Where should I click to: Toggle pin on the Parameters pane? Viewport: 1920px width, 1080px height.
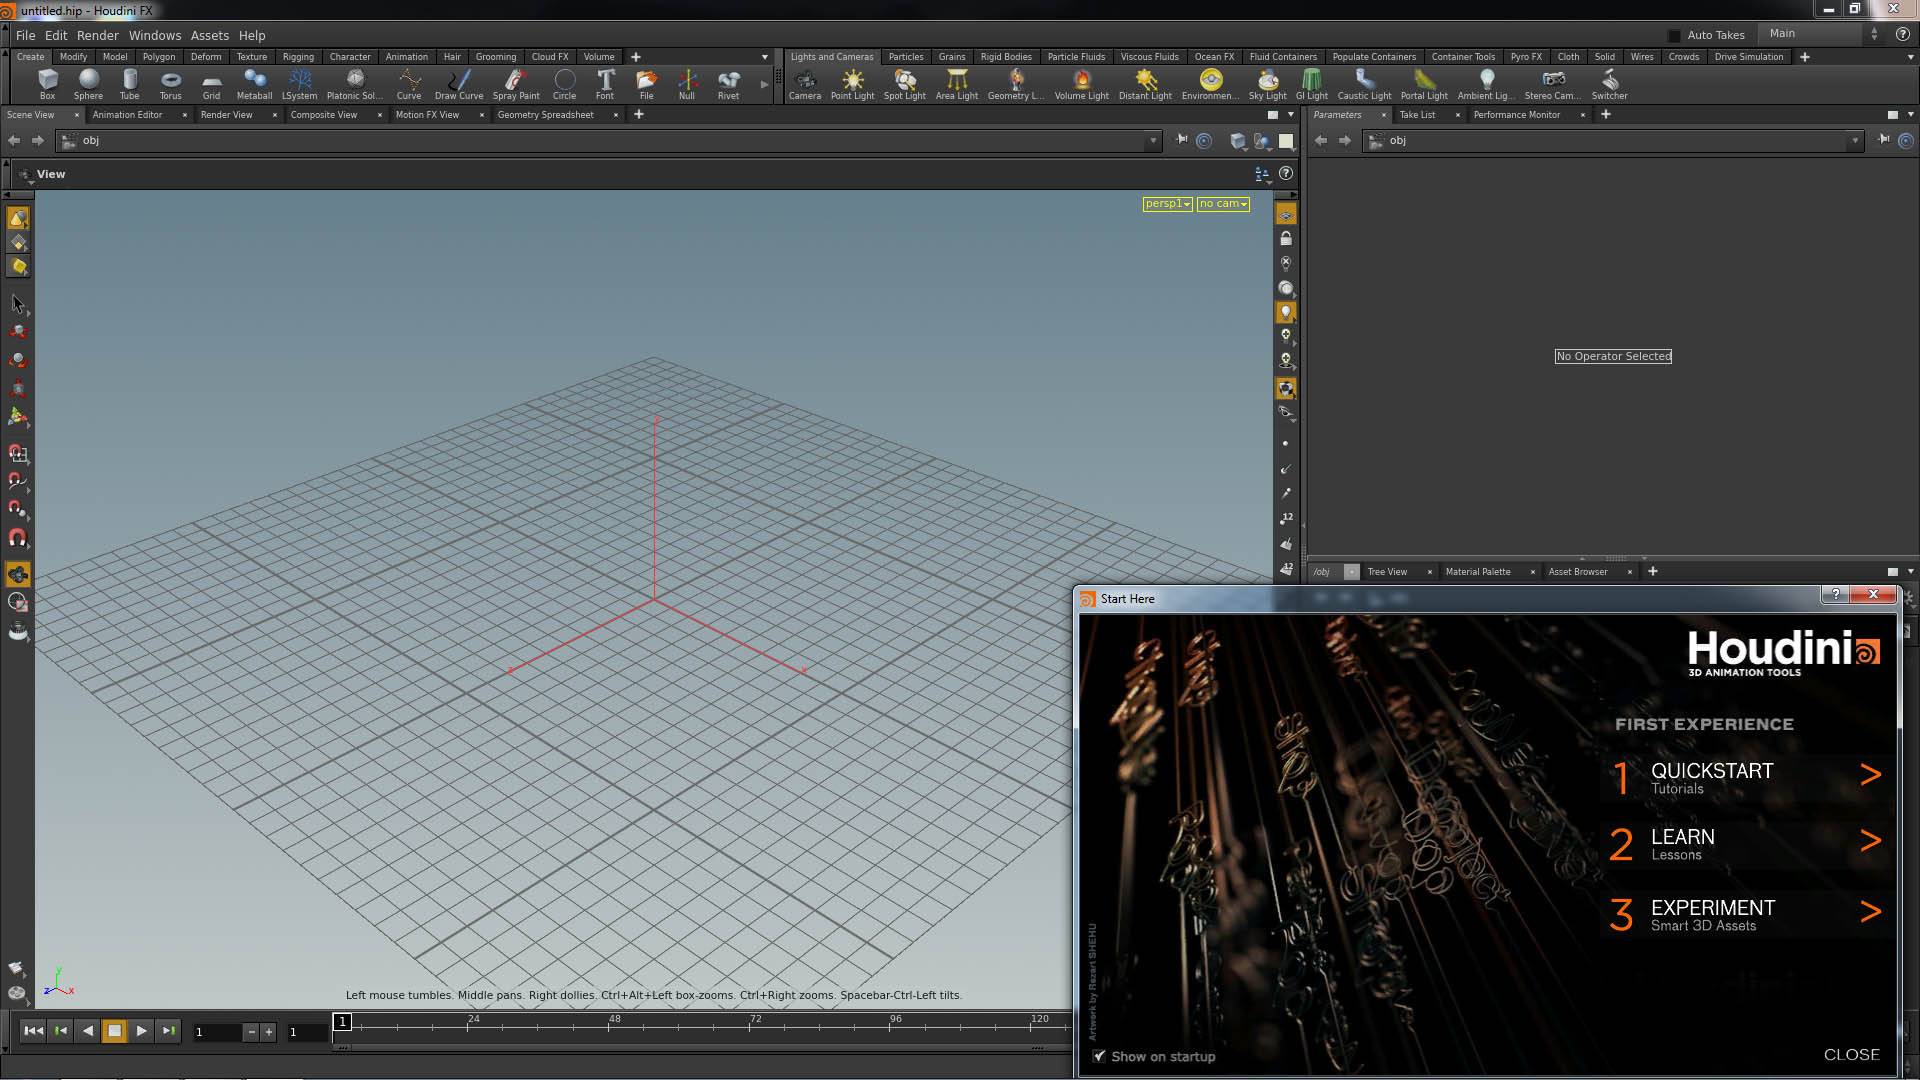point(1884,140)
